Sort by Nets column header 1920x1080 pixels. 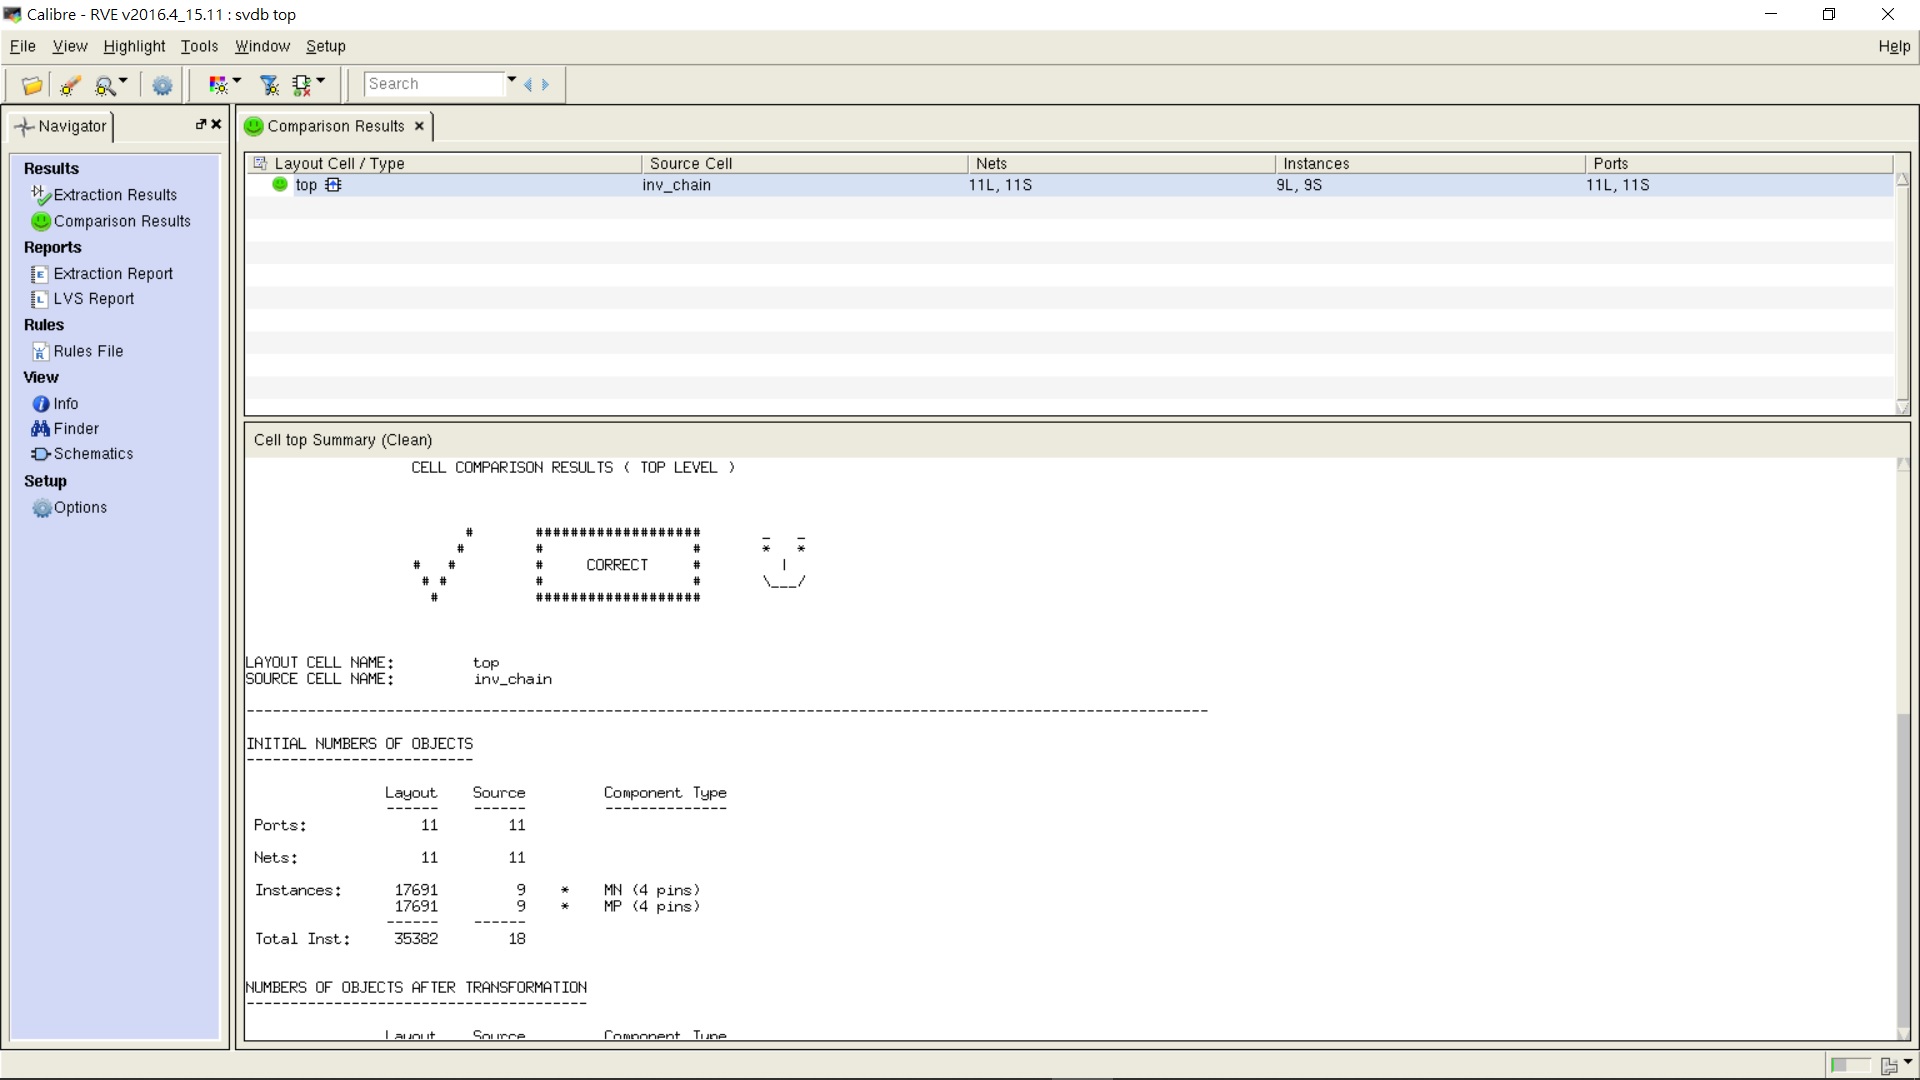pyautogui.click(x=1121, y=163)
